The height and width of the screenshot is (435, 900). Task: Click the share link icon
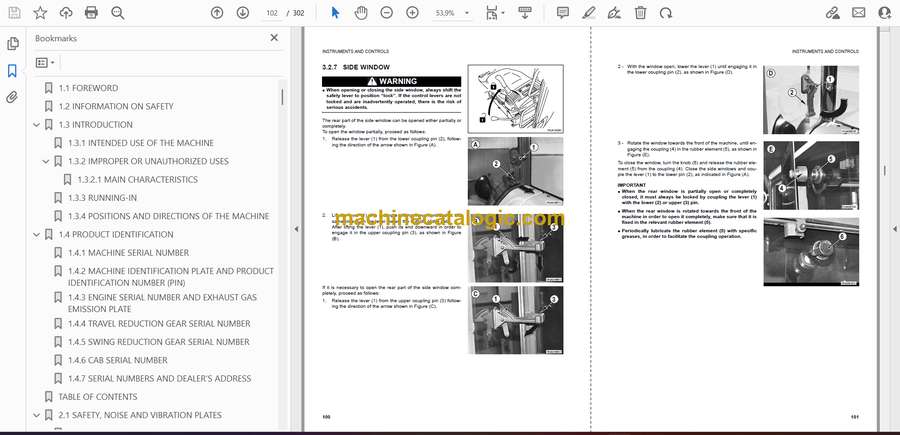[833, 13]
